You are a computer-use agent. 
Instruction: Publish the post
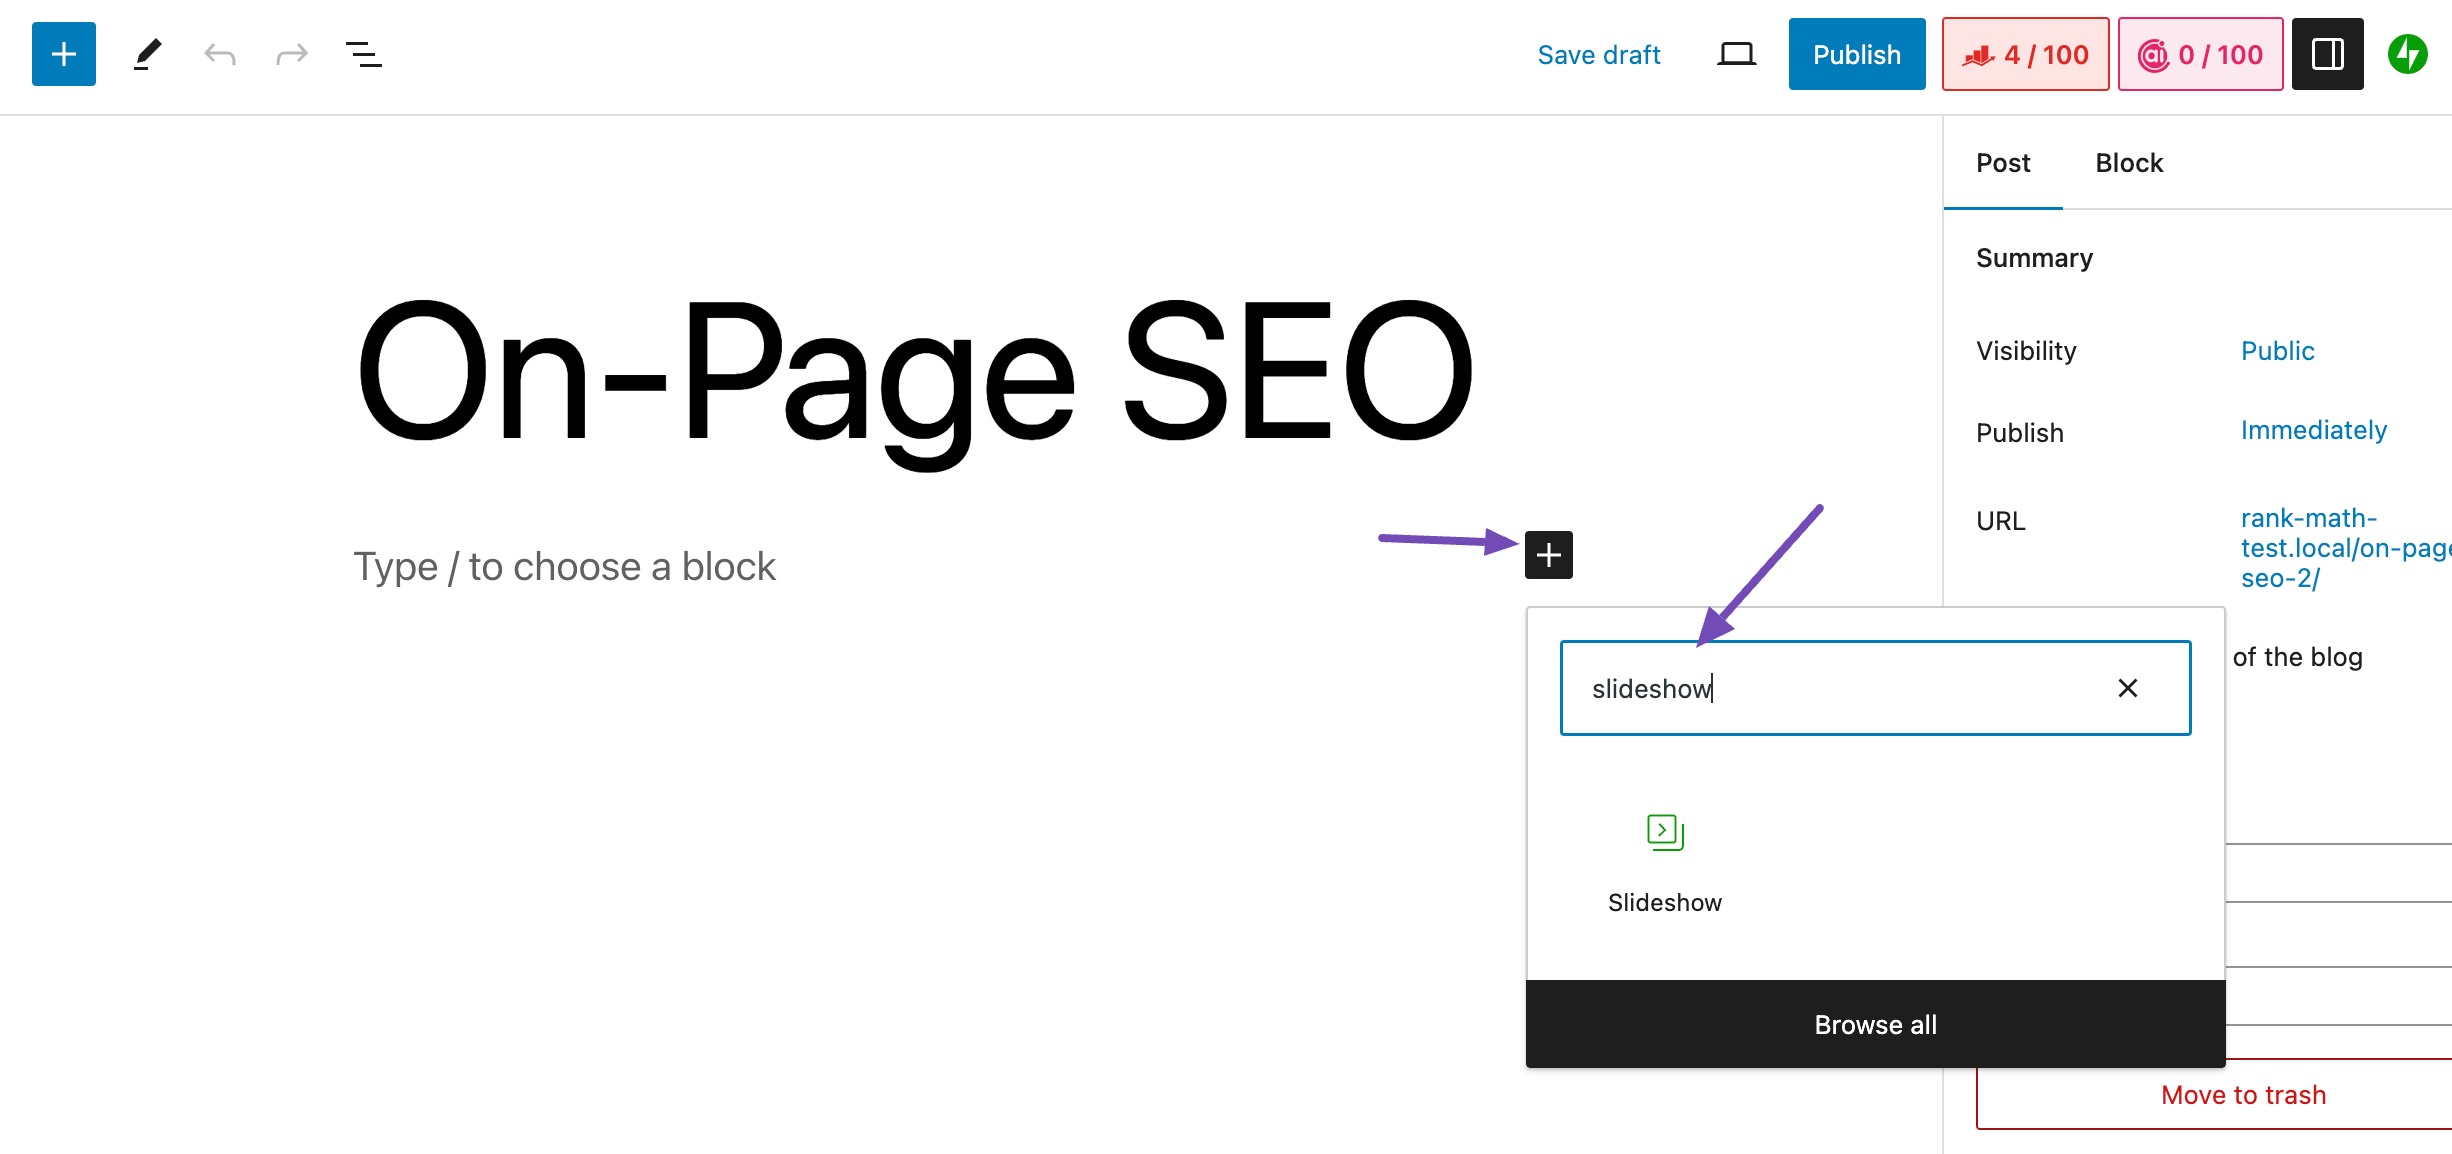click(1856, 54)
